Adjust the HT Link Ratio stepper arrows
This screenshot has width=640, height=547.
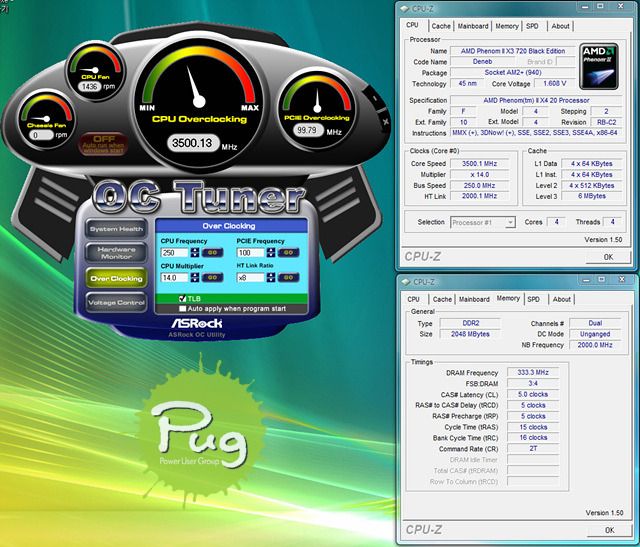(271, 278)
